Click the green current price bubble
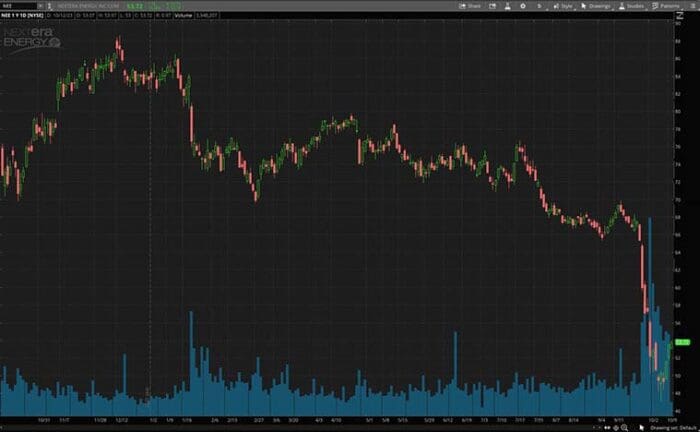 click(683, 342)
